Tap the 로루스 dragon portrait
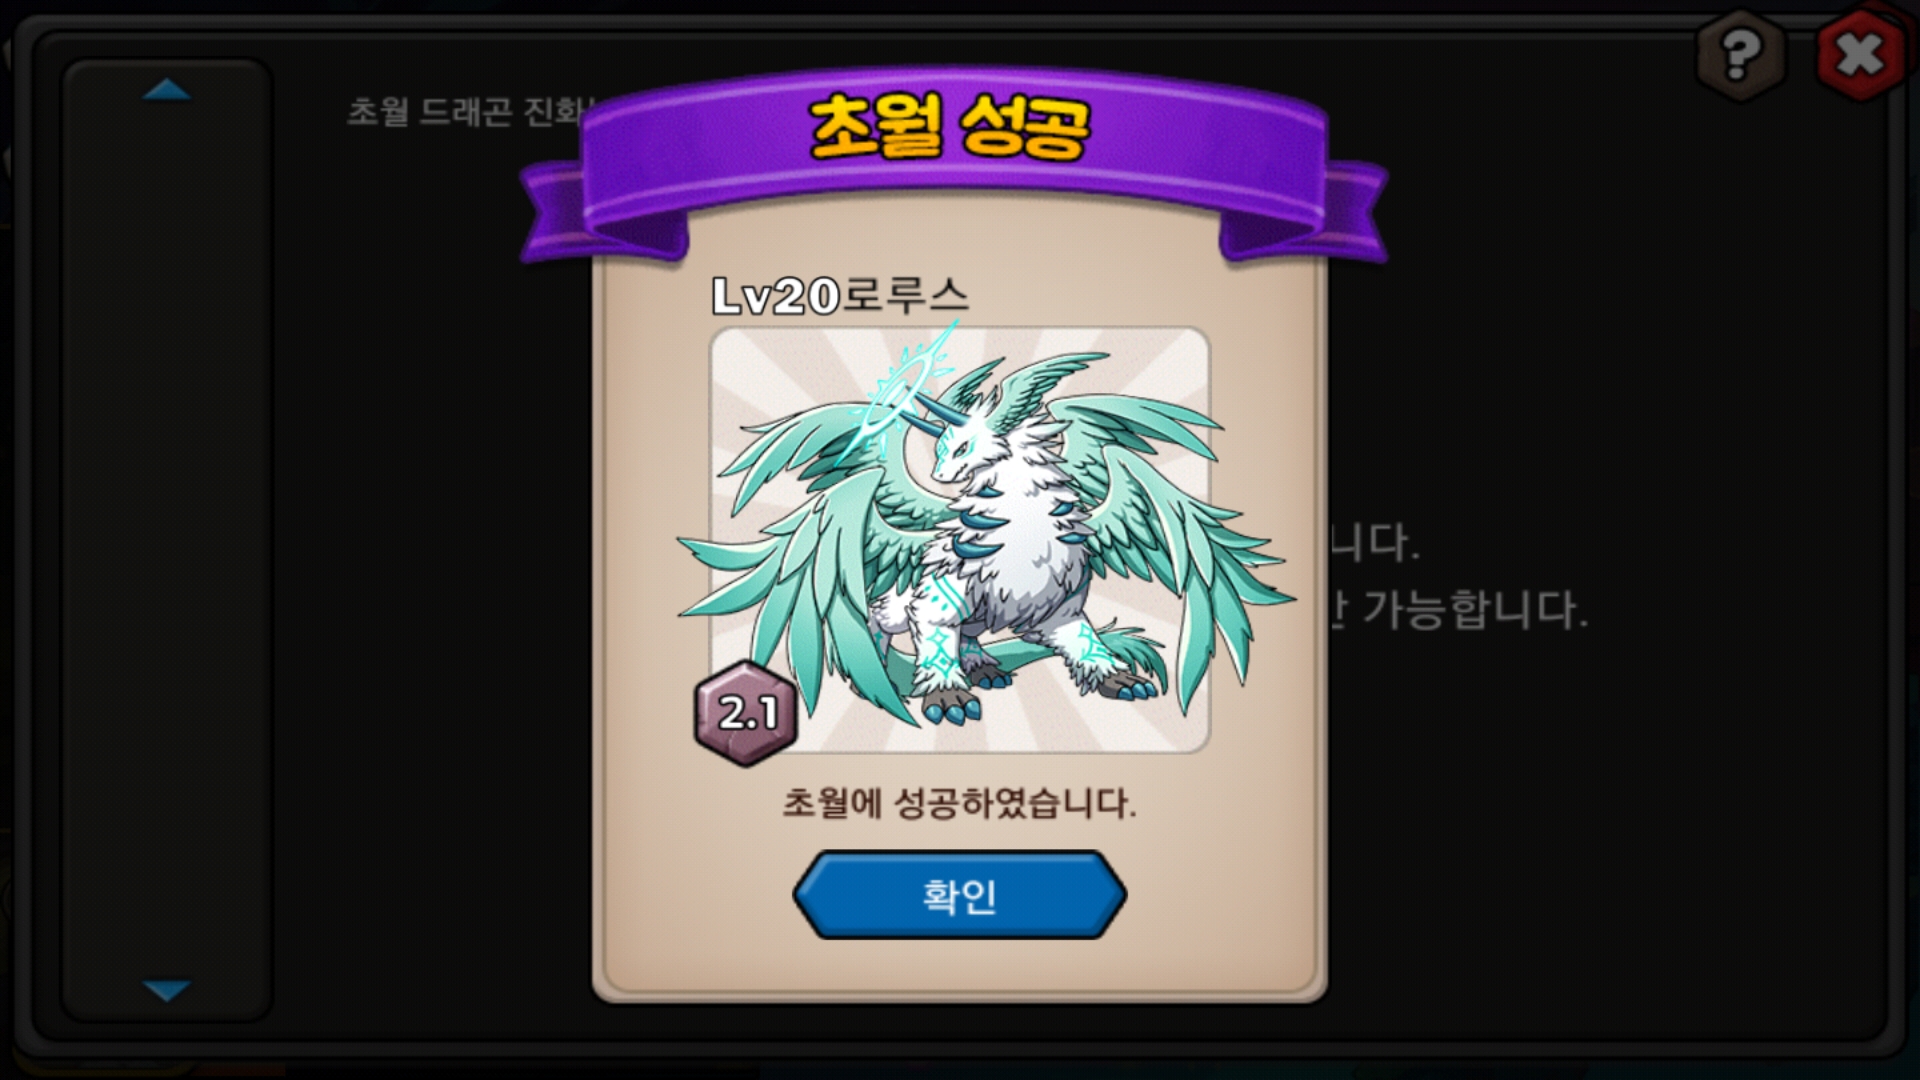Screen dimensions: 1920x1080 coord(960,540)
